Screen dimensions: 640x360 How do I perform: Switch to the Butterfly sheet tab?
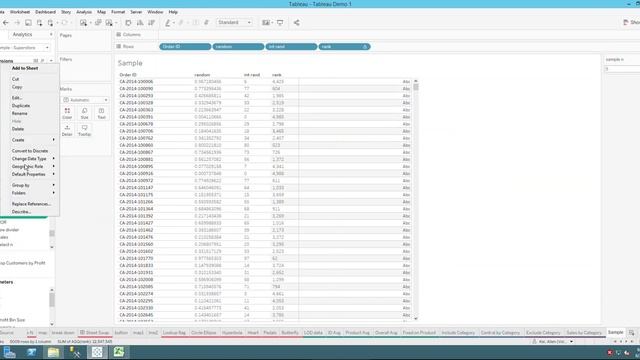point(290,333)
